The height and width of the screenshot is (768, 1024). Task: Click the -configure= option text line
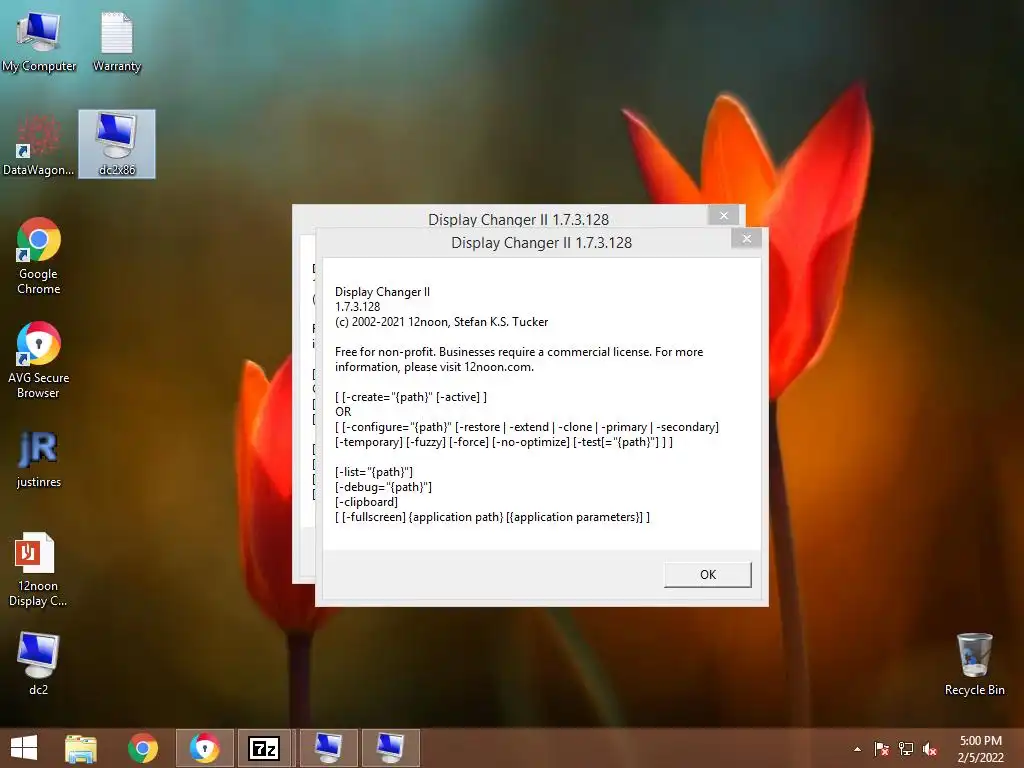527,427
